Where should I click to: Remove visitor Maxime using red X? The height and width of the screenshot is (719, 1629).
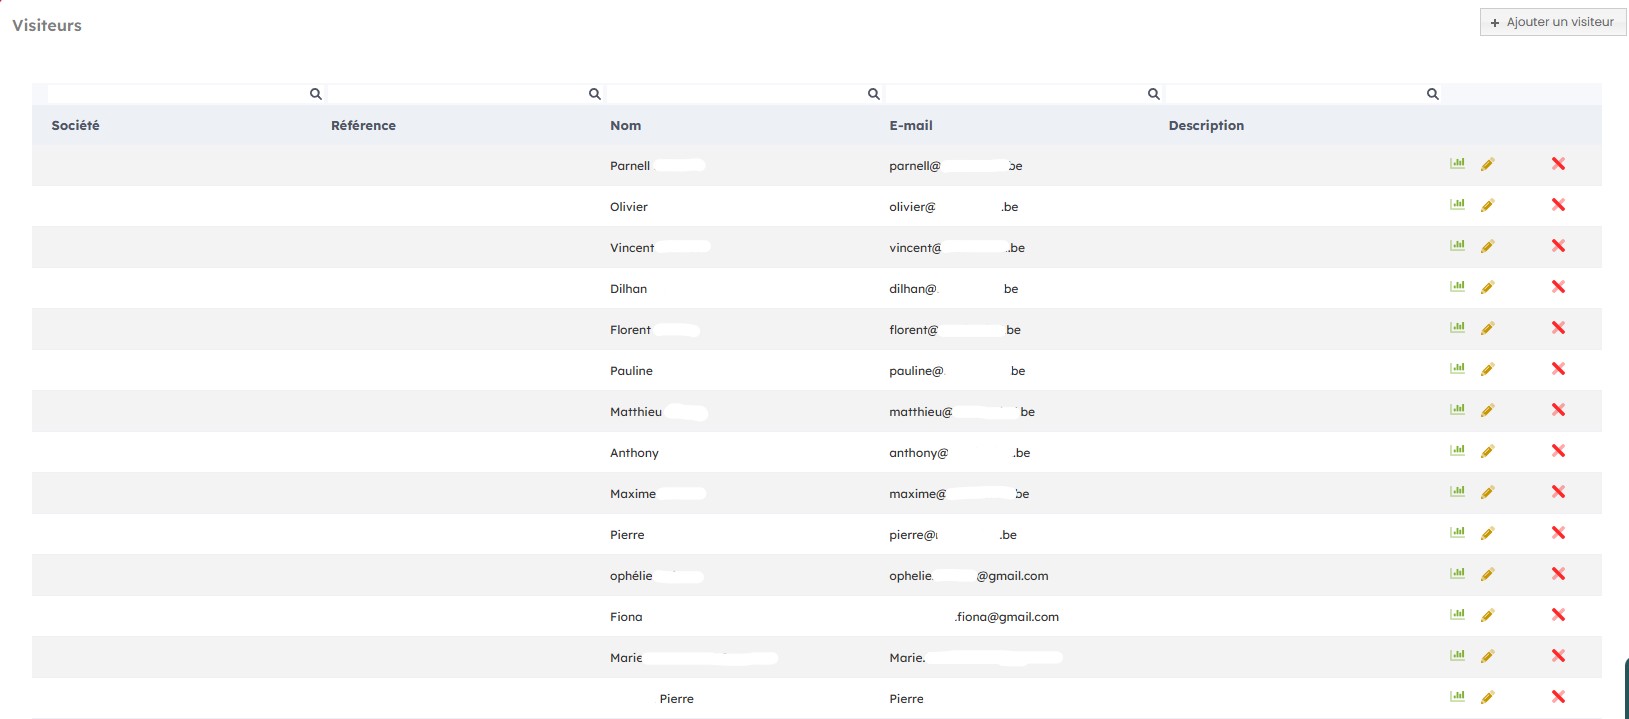coord(1558,492)
